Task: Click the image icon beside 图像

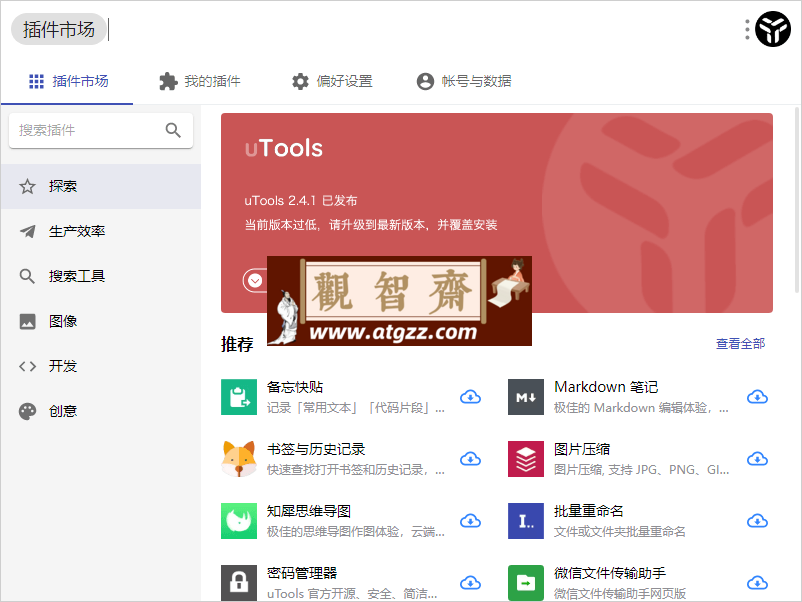Action: tap(28, 321)
